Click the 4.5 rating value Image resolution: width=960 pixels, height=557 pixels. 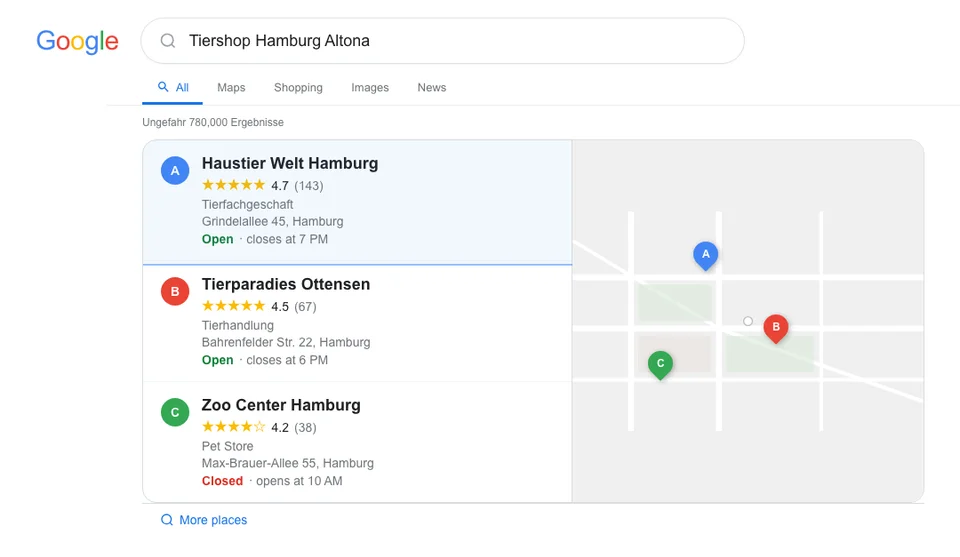280,307
